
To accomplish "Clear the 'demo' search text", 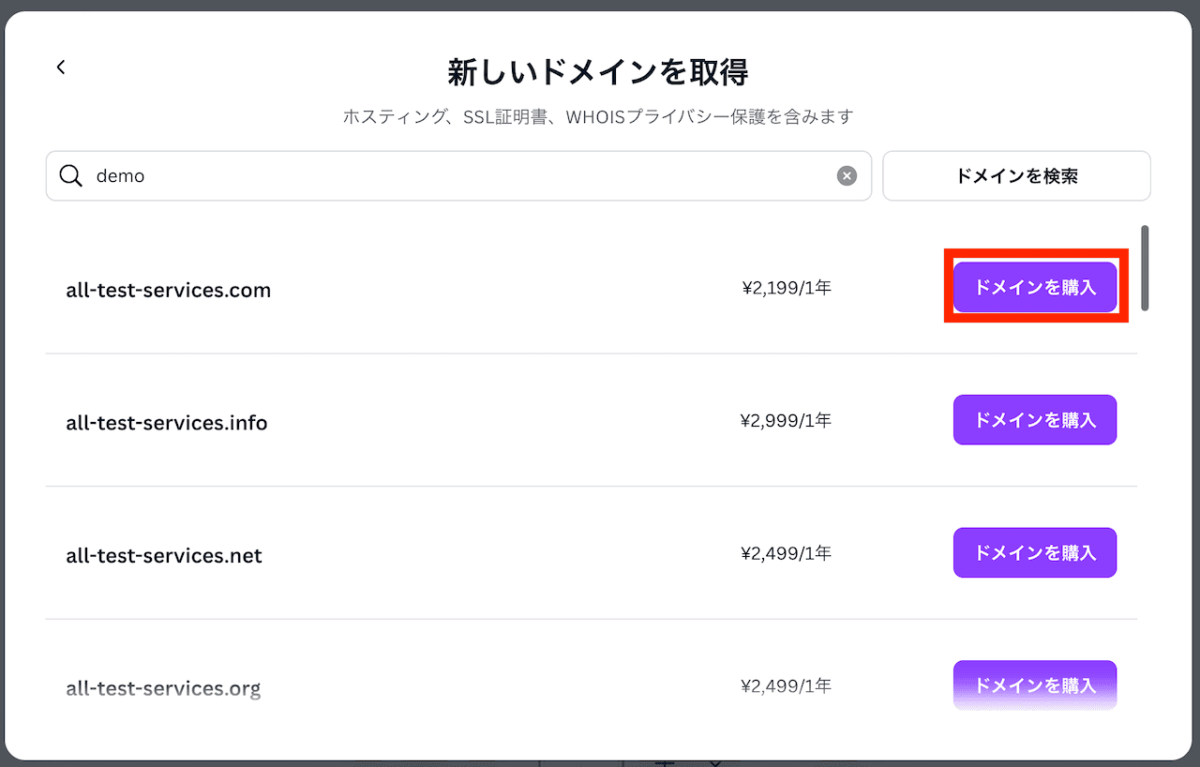I will pos(847,176).
